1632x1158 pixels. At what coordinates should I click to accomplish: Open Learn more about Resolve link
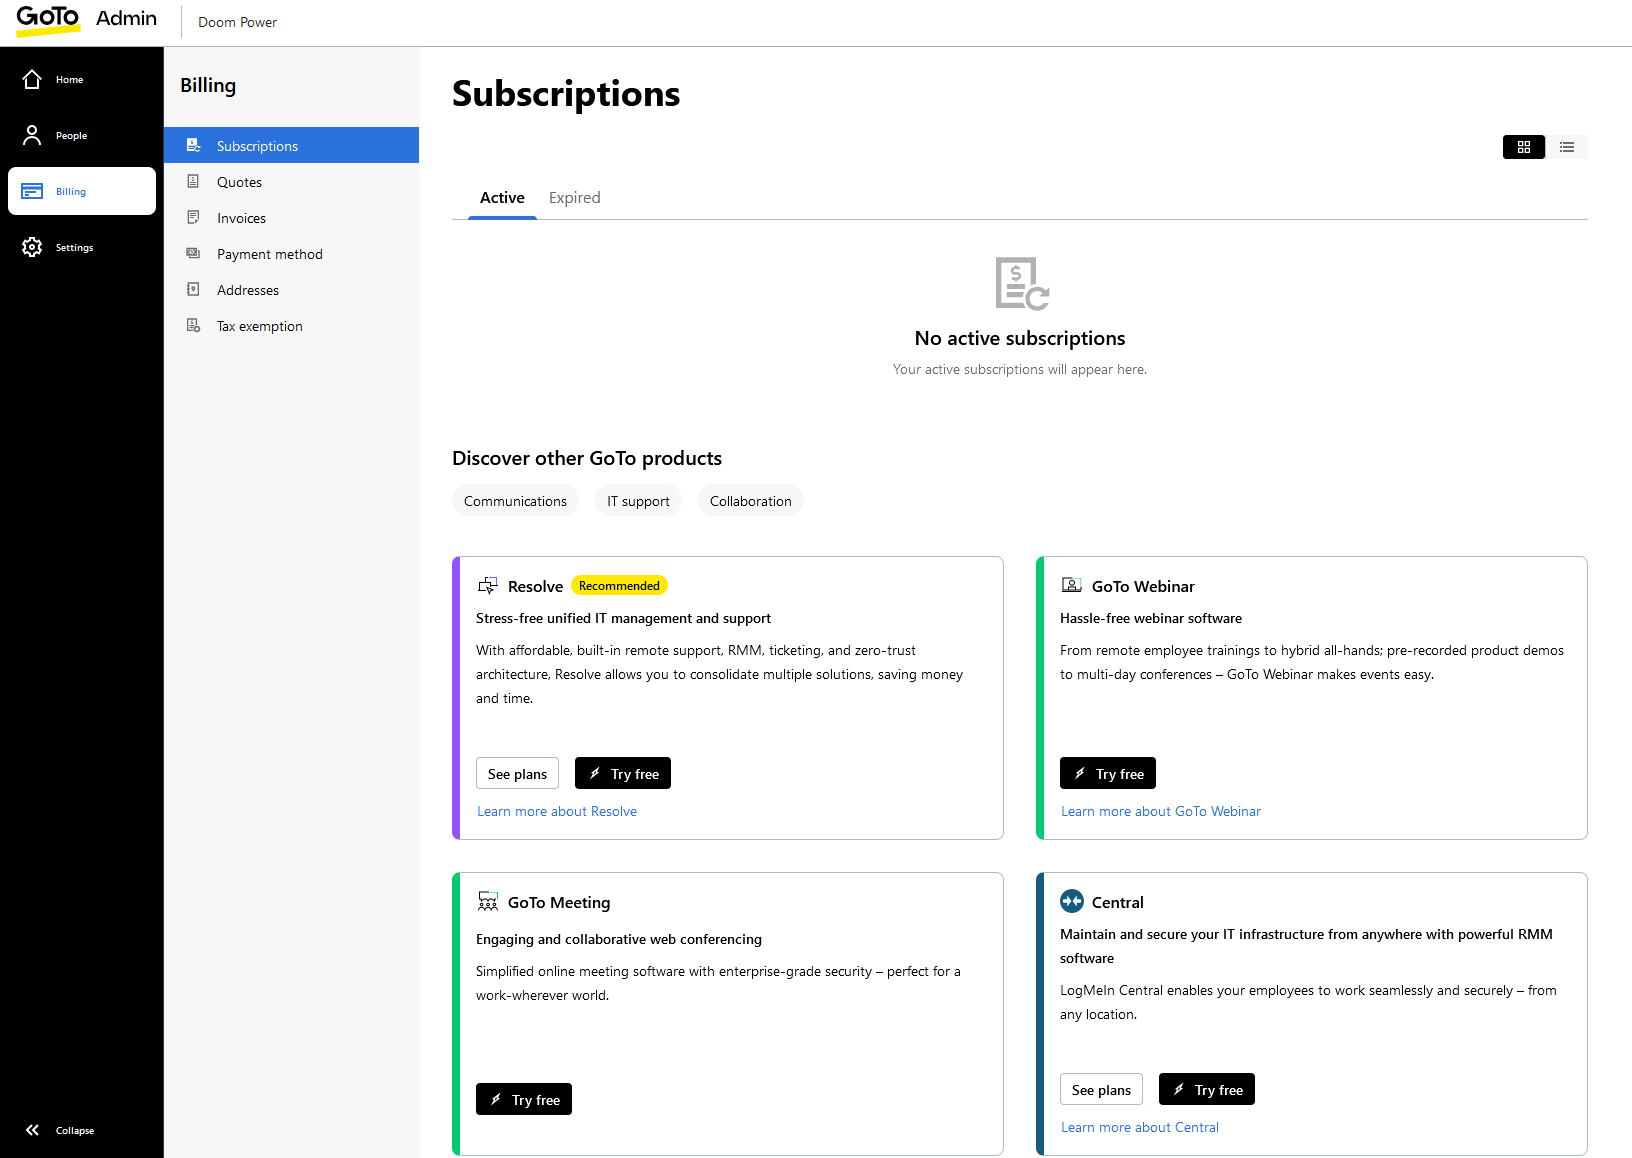[x=557, y=811]
